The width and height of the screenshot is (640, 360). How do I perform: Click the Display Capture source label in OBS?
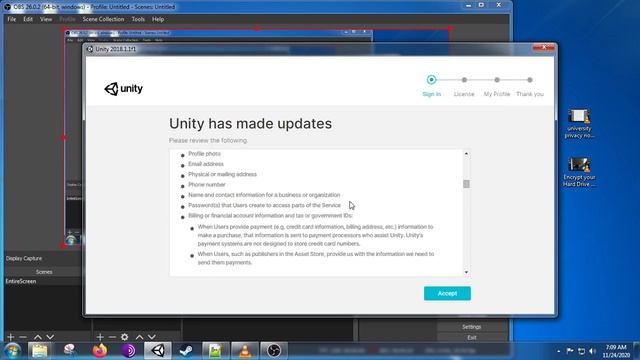point(24,258)
